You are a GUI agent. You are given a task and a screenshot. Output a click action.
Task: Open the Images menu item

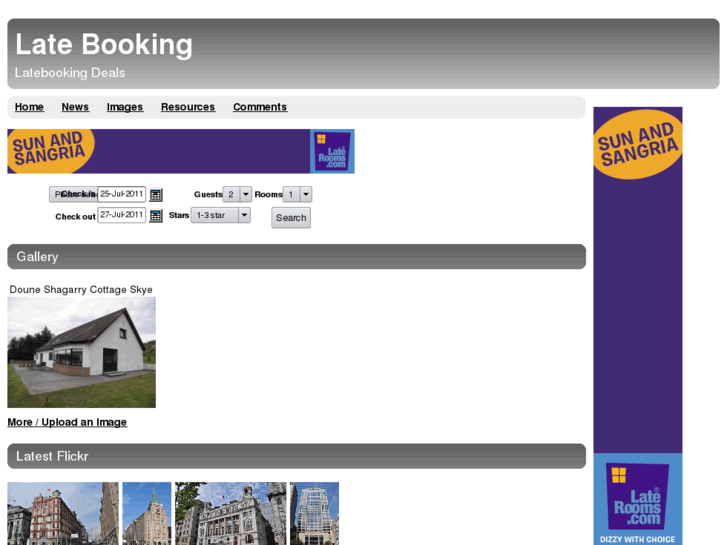(125, 107)
